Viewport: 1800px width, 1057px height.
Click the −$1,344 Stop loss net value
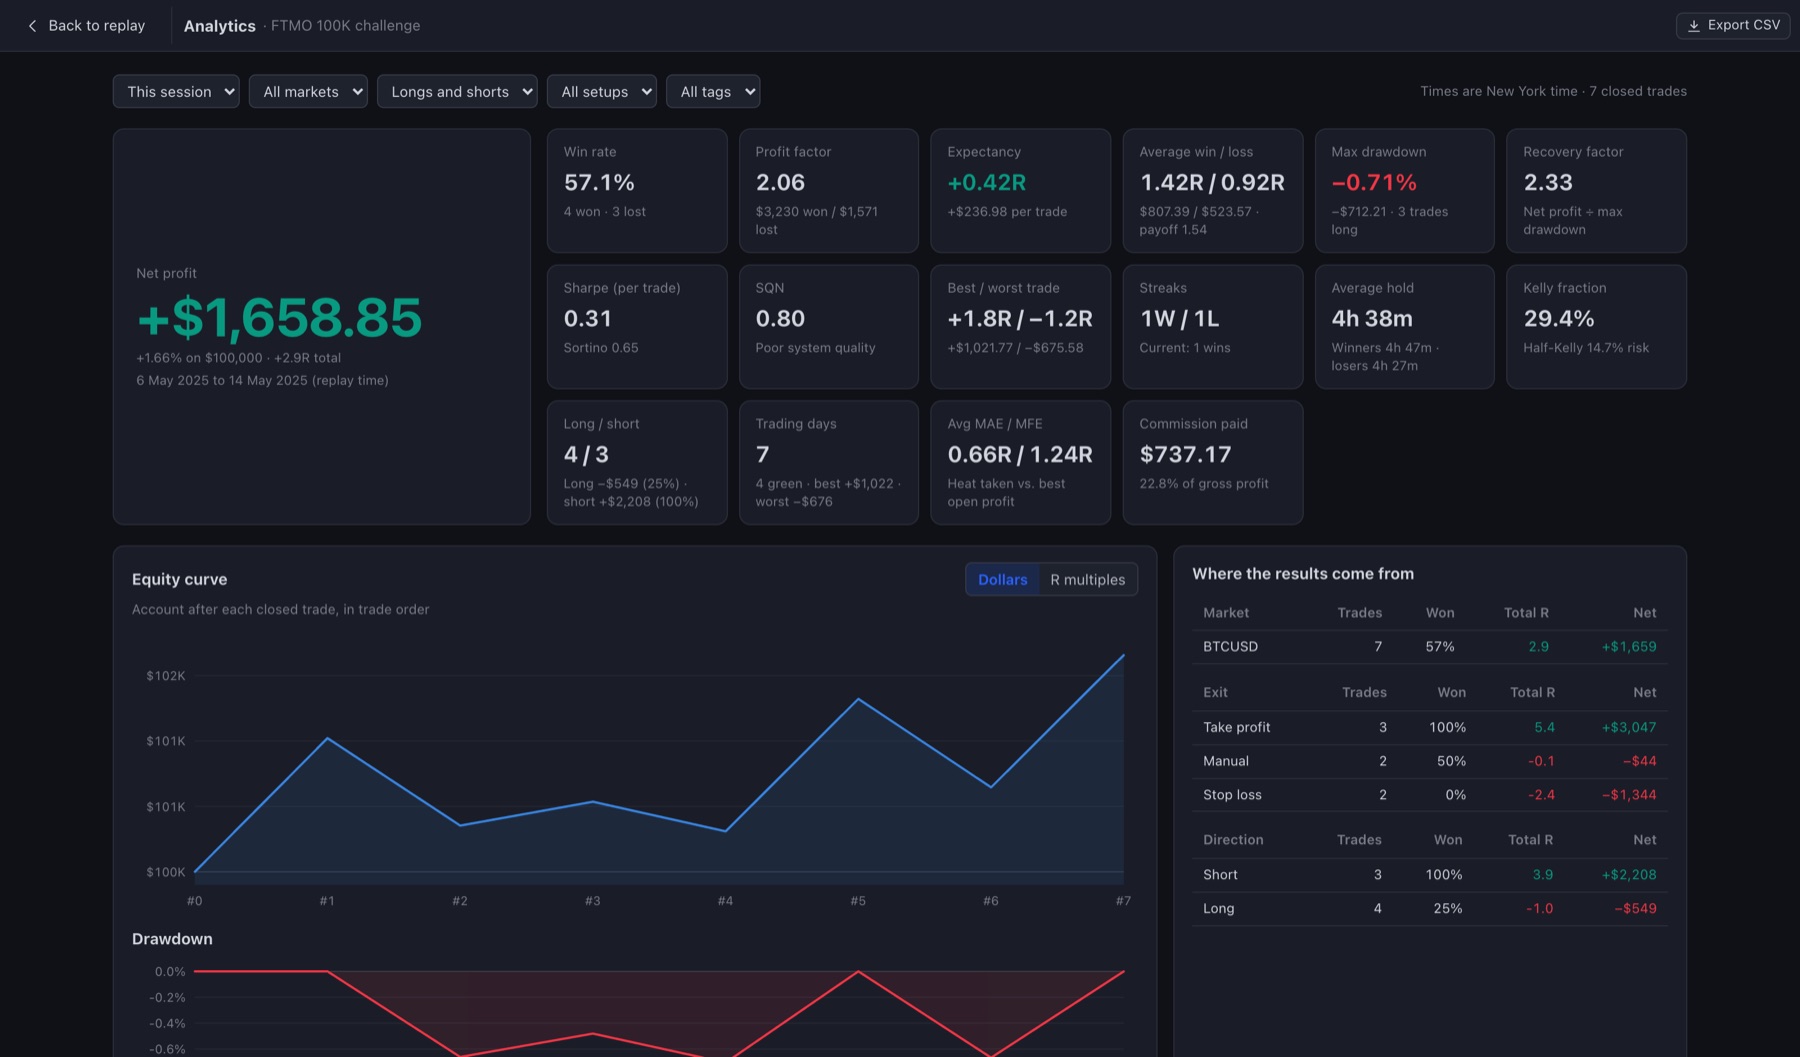point(1629,795)
